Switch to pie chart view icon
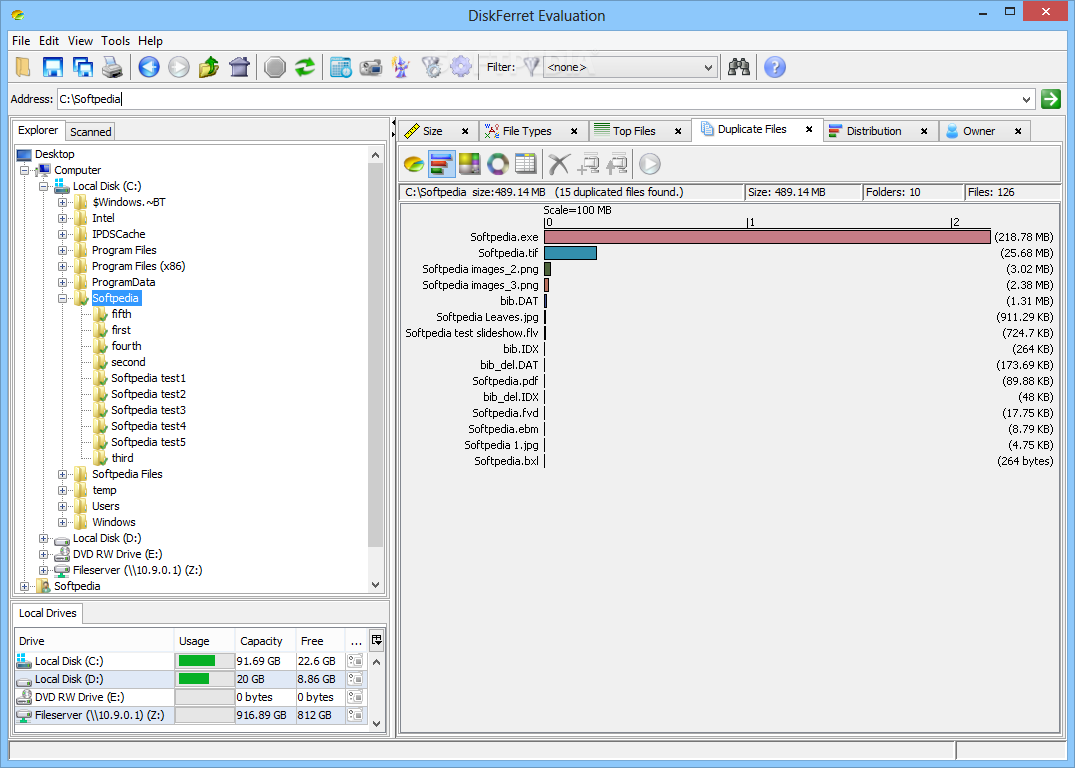1075x768 pixels. click(x=413, y=164)
